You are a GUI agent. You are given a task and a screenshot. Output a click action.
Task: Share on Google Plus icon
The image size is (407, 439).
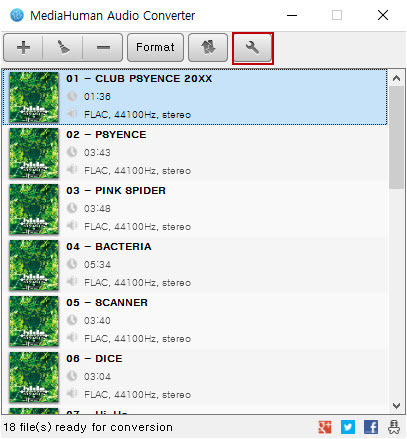[x=325, y=427]
